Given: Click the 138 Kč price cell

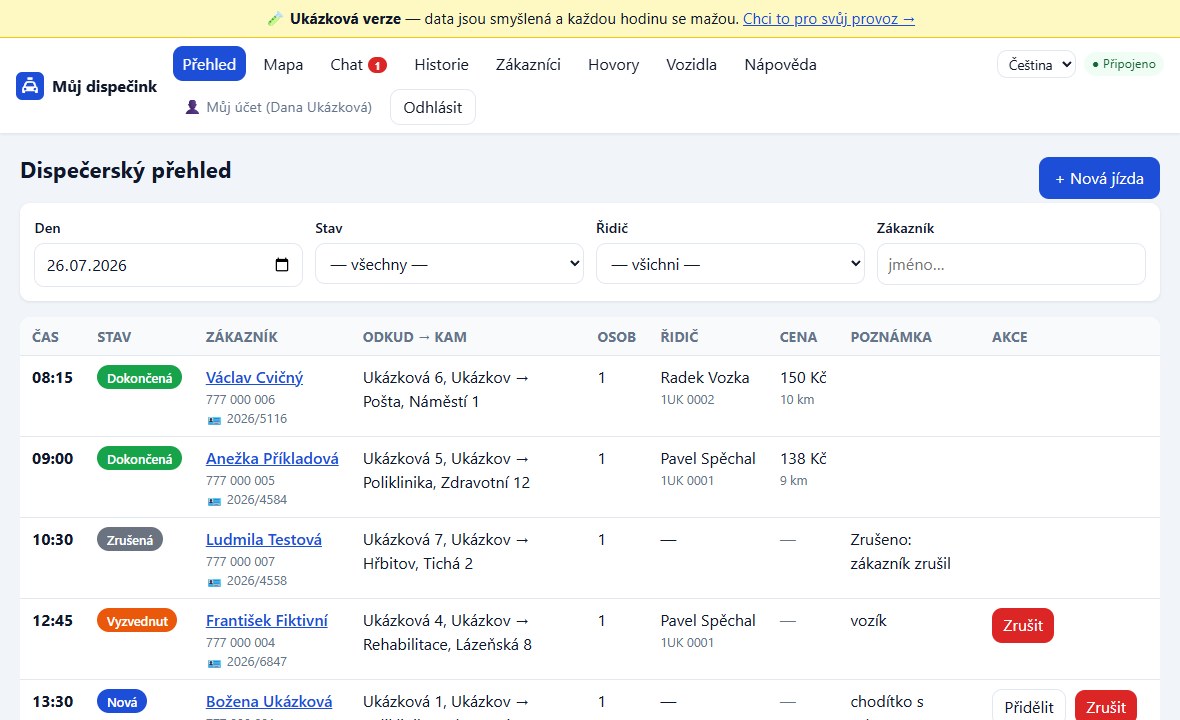Looking at the screenshot, I should (x=803, y=458).
